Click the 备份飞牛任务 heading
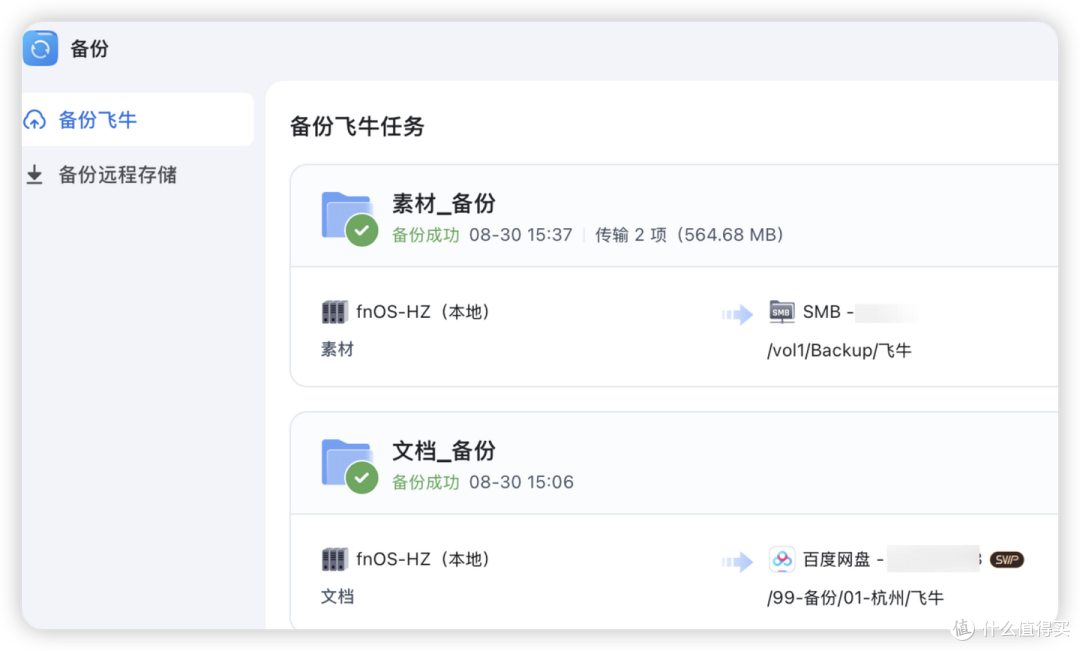This screenshot has width=1080, height=651. [x=357, y=126]
